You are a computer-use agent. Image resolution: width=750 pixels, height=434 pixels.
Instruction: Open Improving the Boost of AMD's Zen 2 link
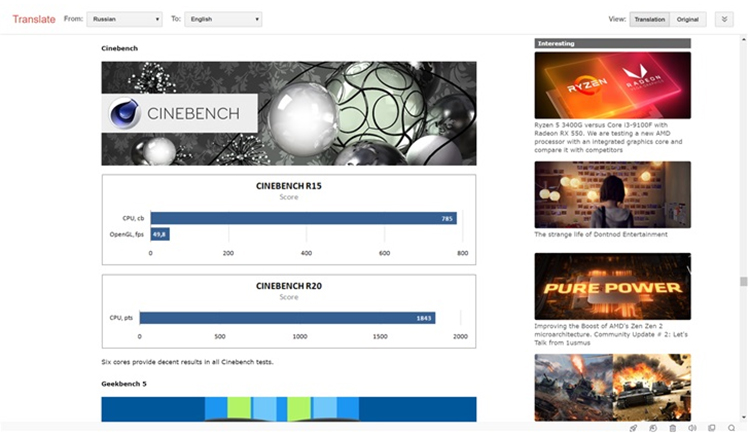[611, 334]
